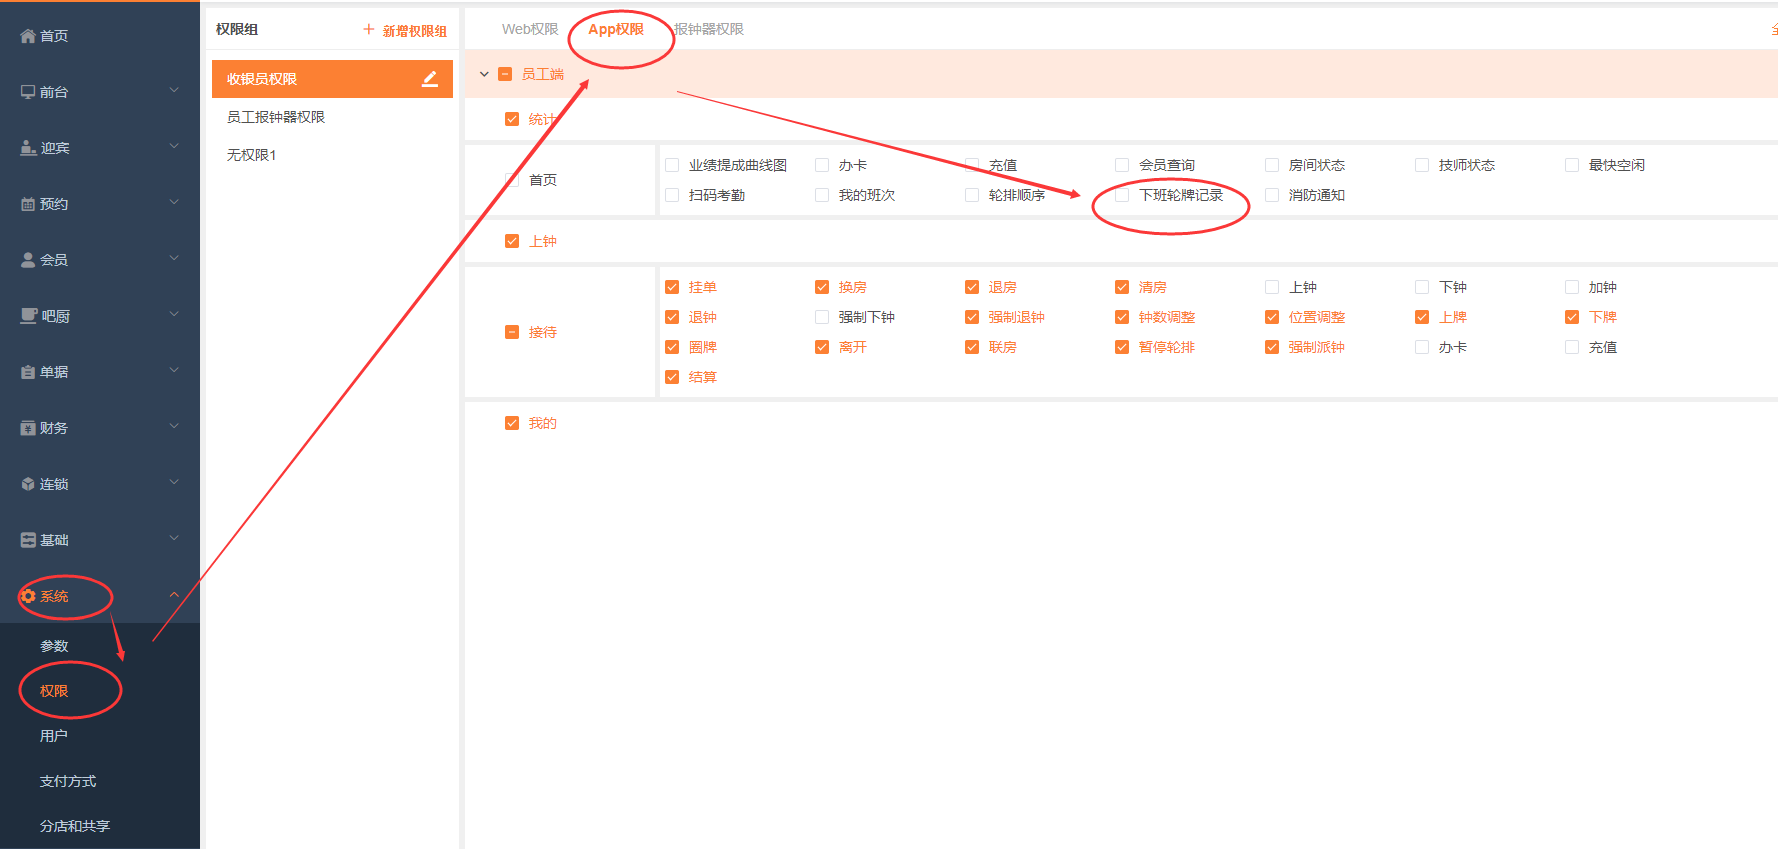Expand the 财务 sidebar menu arrow

(x=174, y=426)
